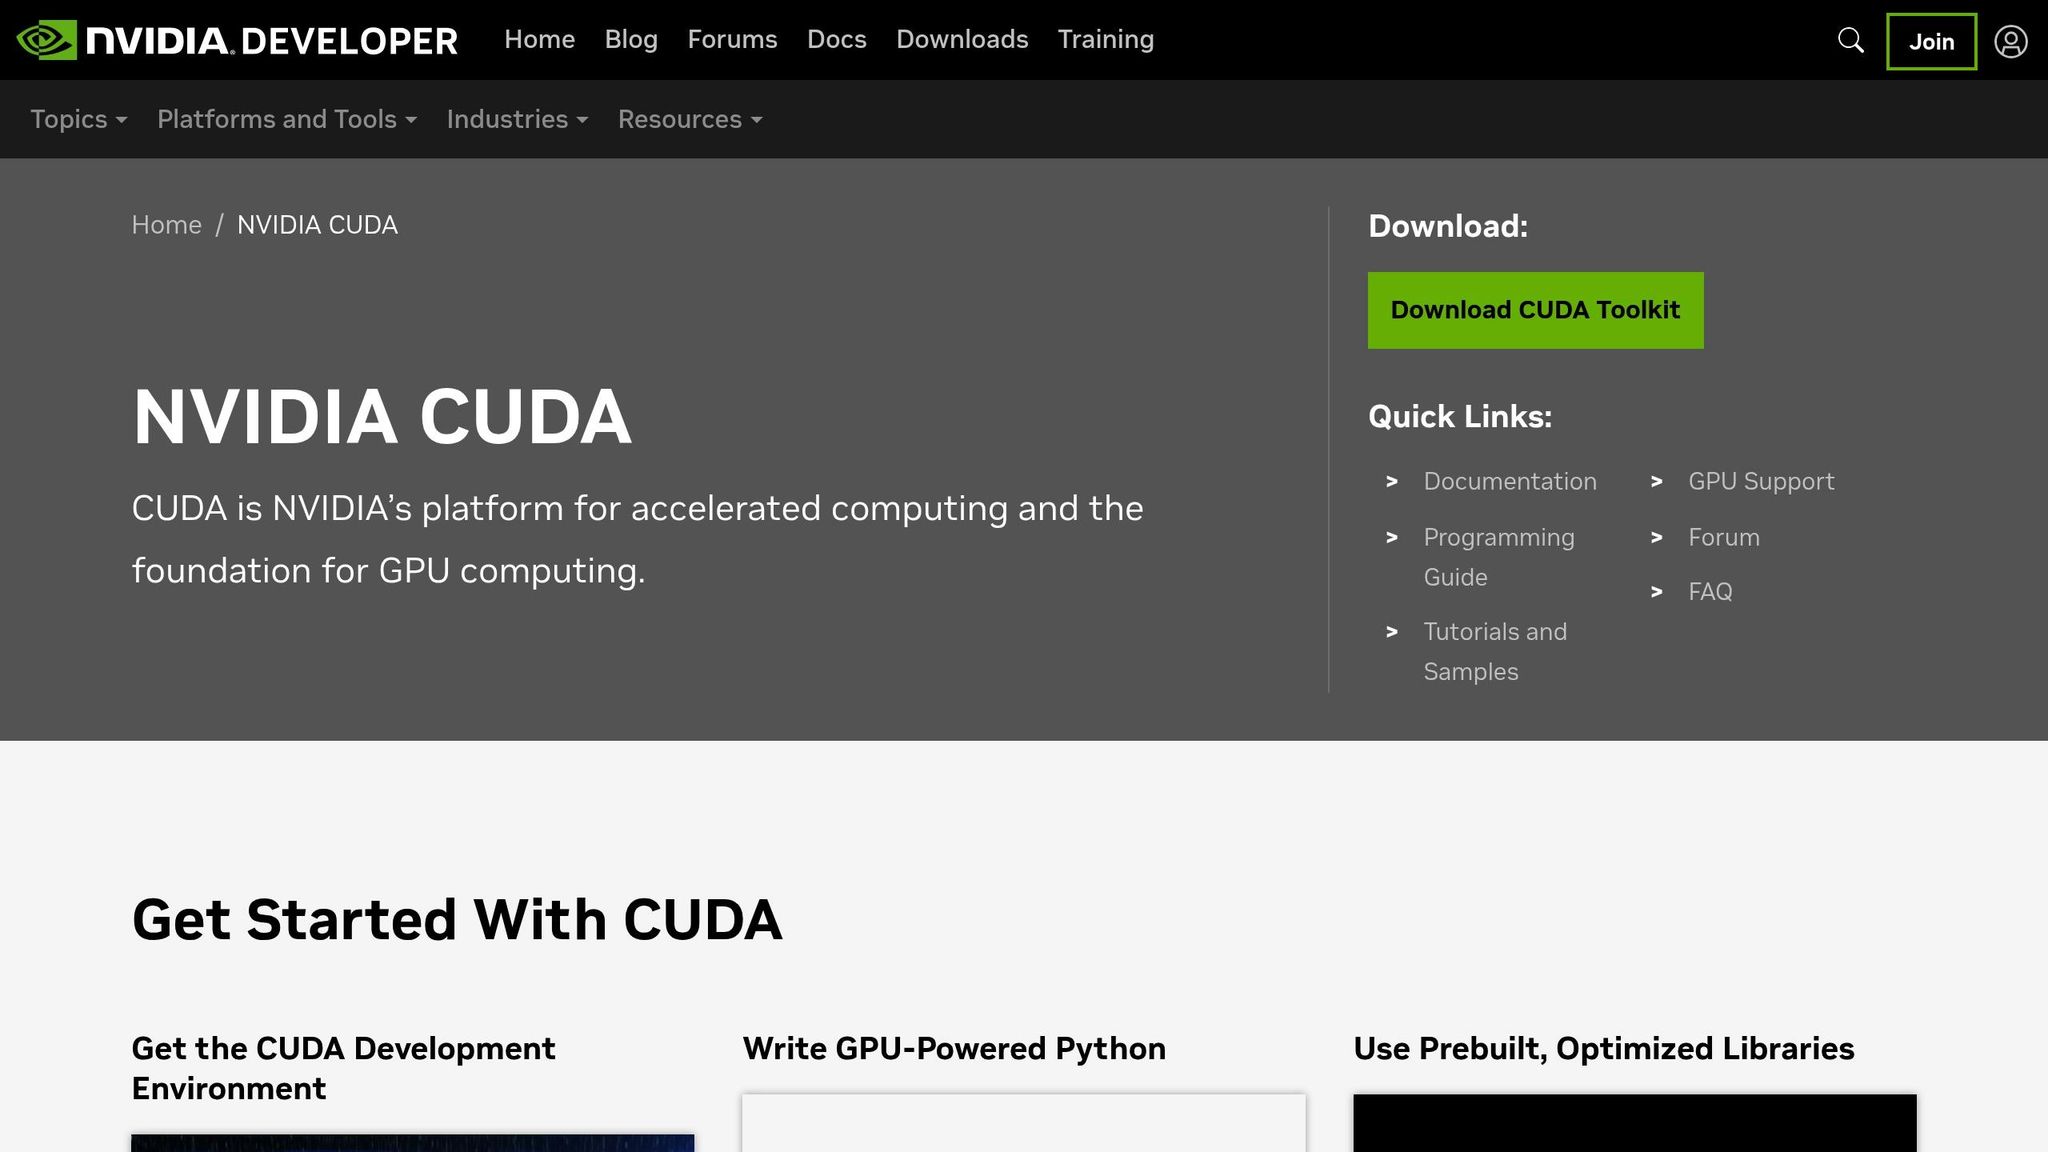Click the arrow next to FAQ

tap(1659, 591)
